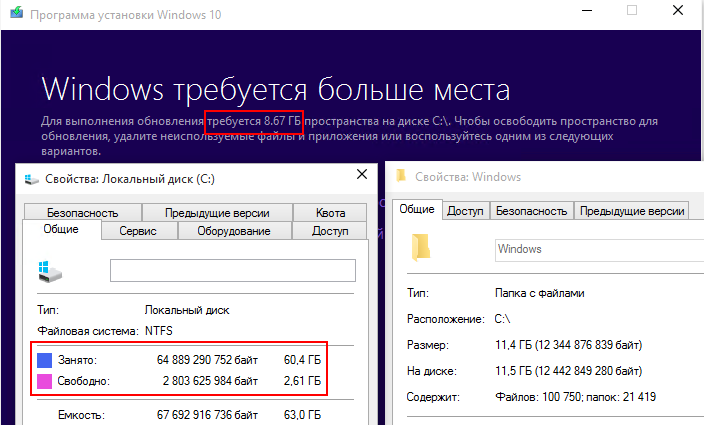Click the C:\ location value in Windows properties
The width and height of the screenshot is (704, 425).
(x=502, y=319)
